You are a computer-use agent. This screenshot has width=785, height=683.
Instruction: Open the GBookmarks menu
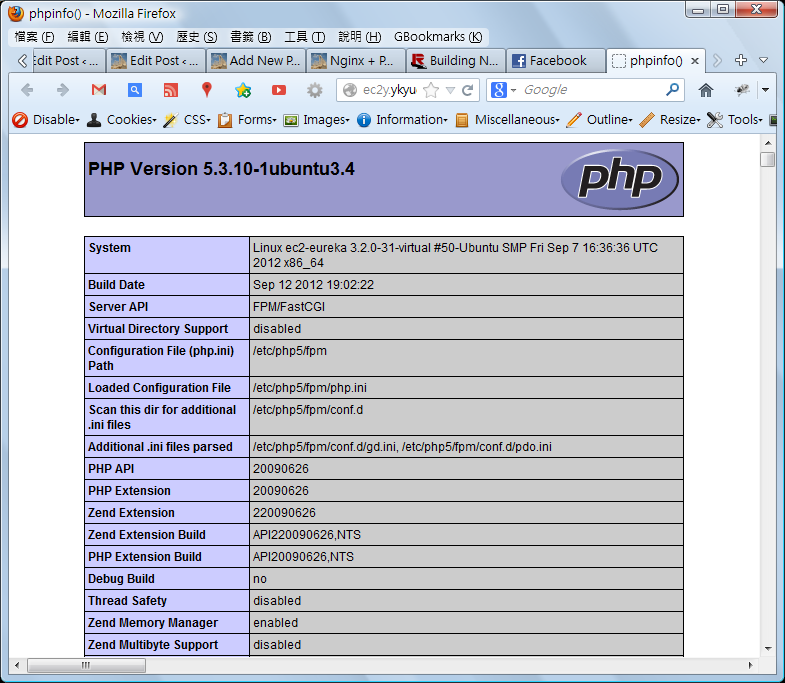(438, 37)
